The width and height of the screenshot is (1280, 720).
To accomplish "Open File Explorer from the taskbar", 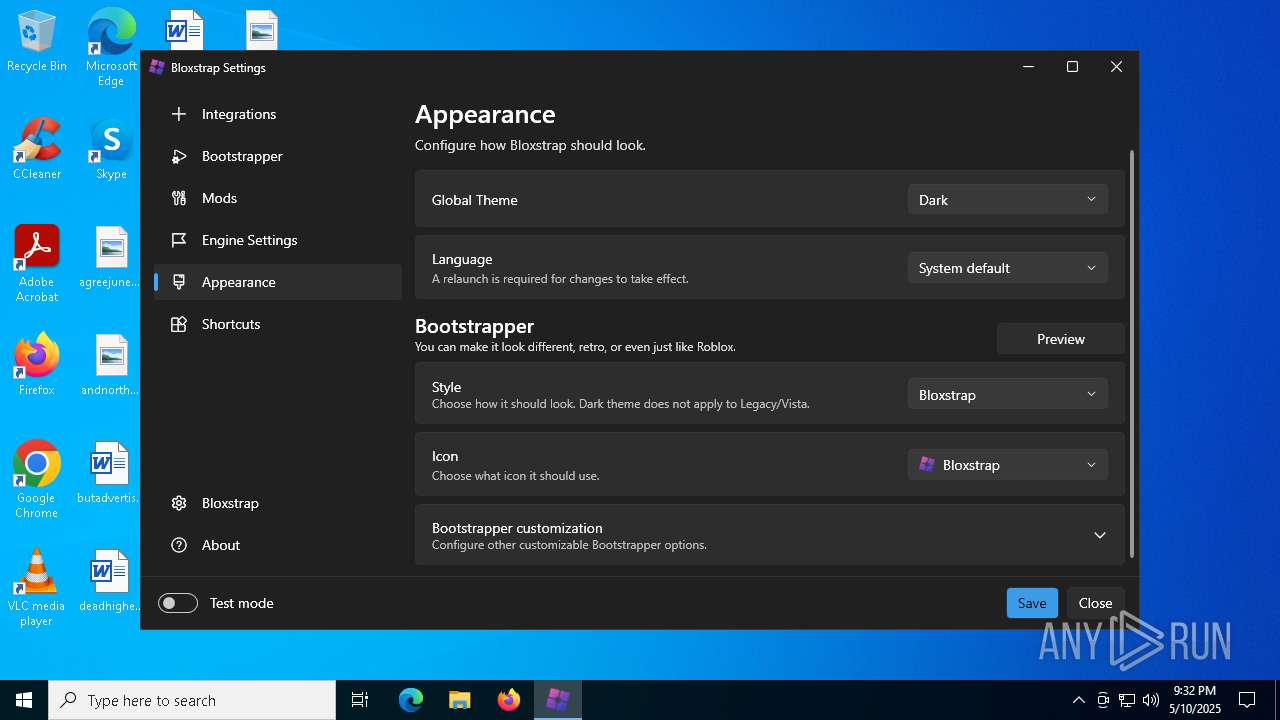I will (459, 700).
